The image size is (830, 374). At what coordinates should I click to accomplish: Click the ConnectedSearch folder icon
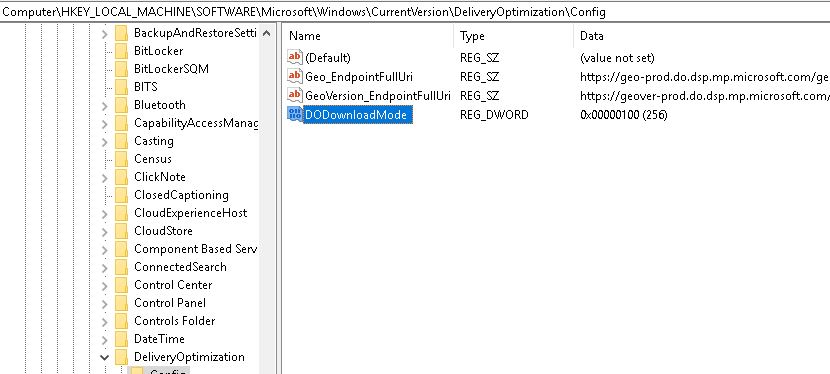(x=121, y=267)
